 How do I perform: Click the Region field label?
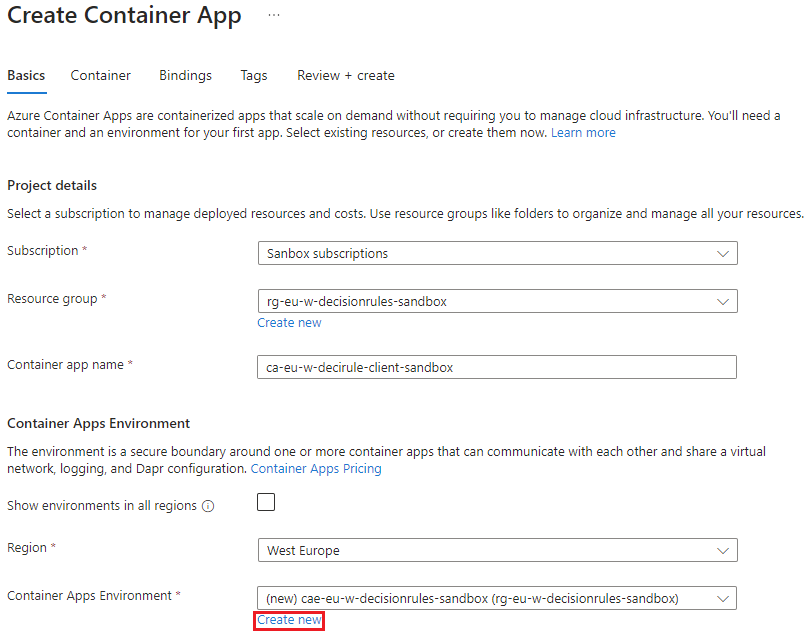tap(27, 549)
